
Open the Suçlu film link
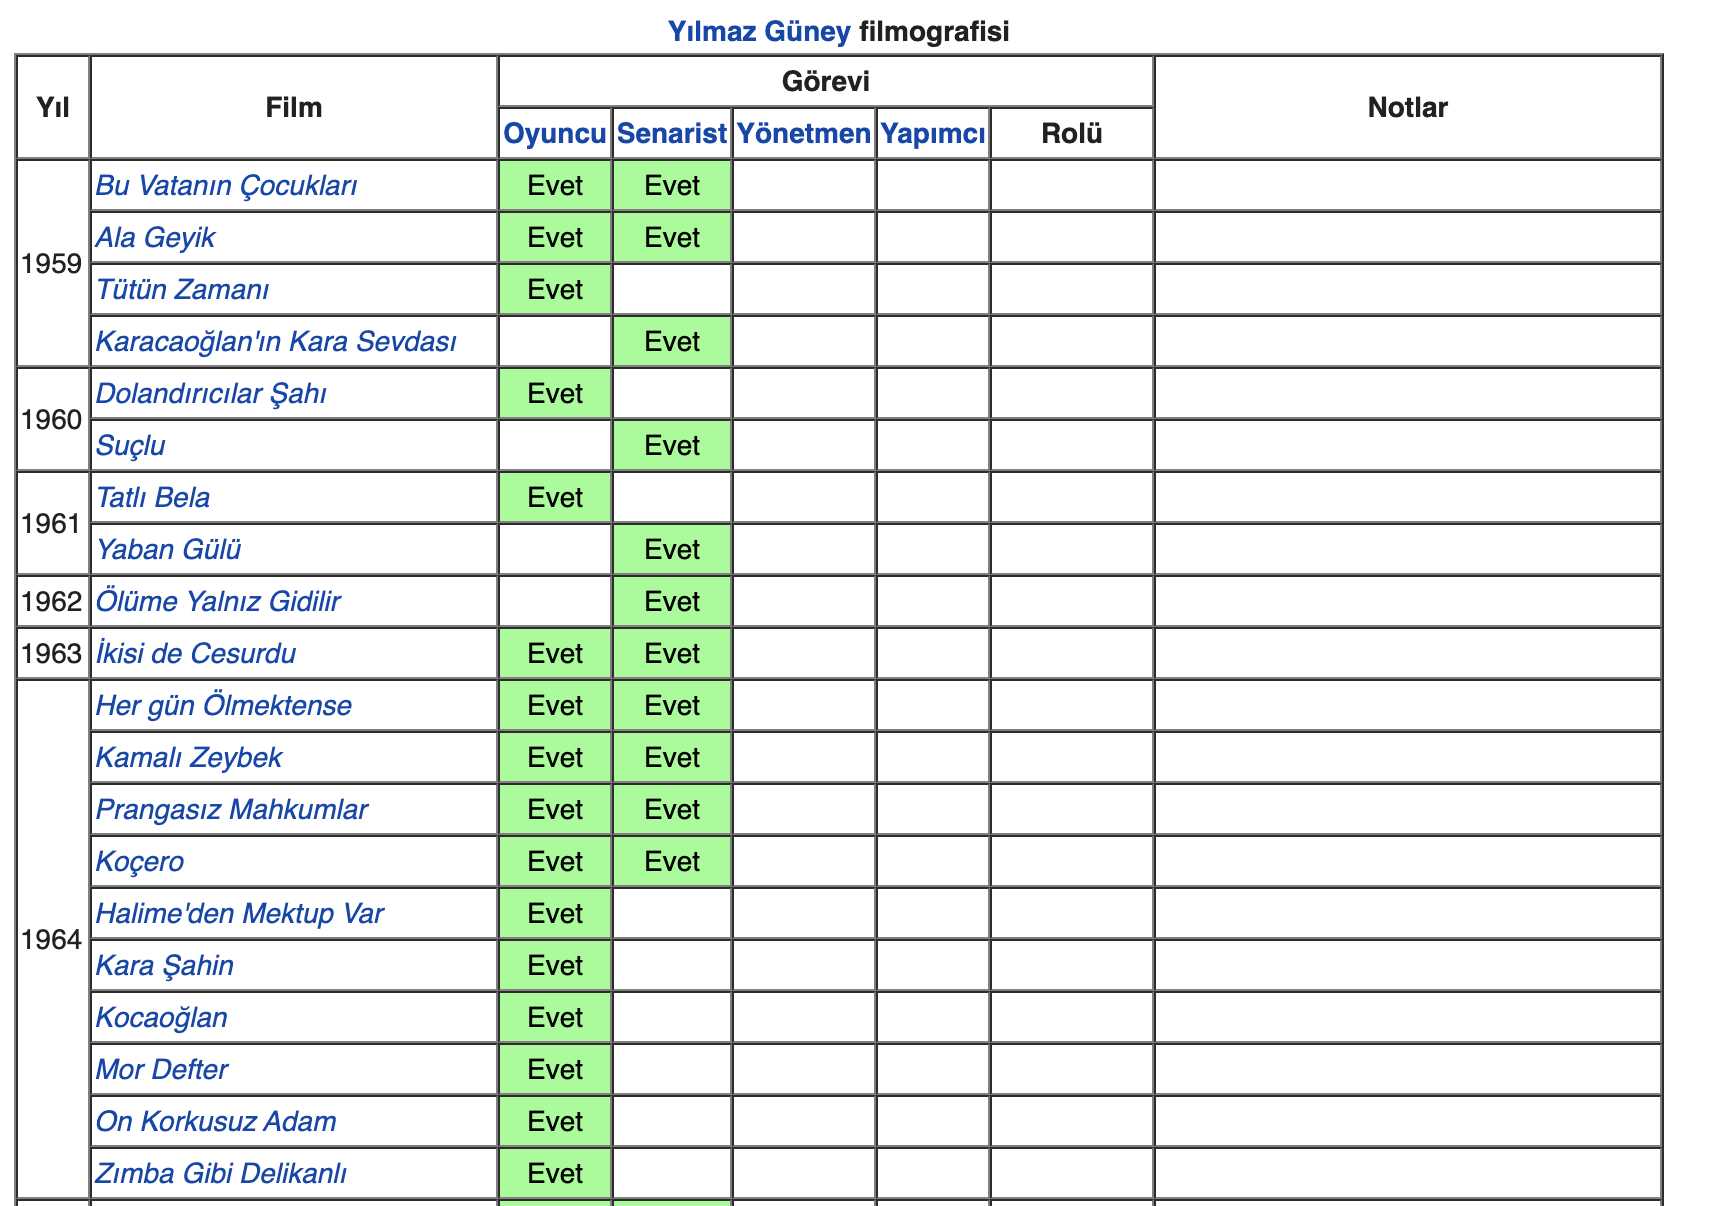pos(131,446)
